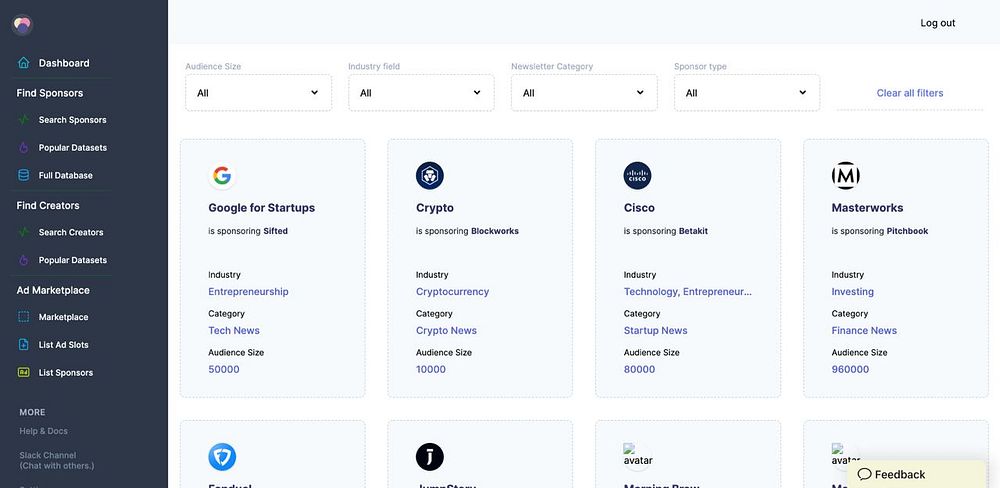Click the Crypto card title

(435, 208)
